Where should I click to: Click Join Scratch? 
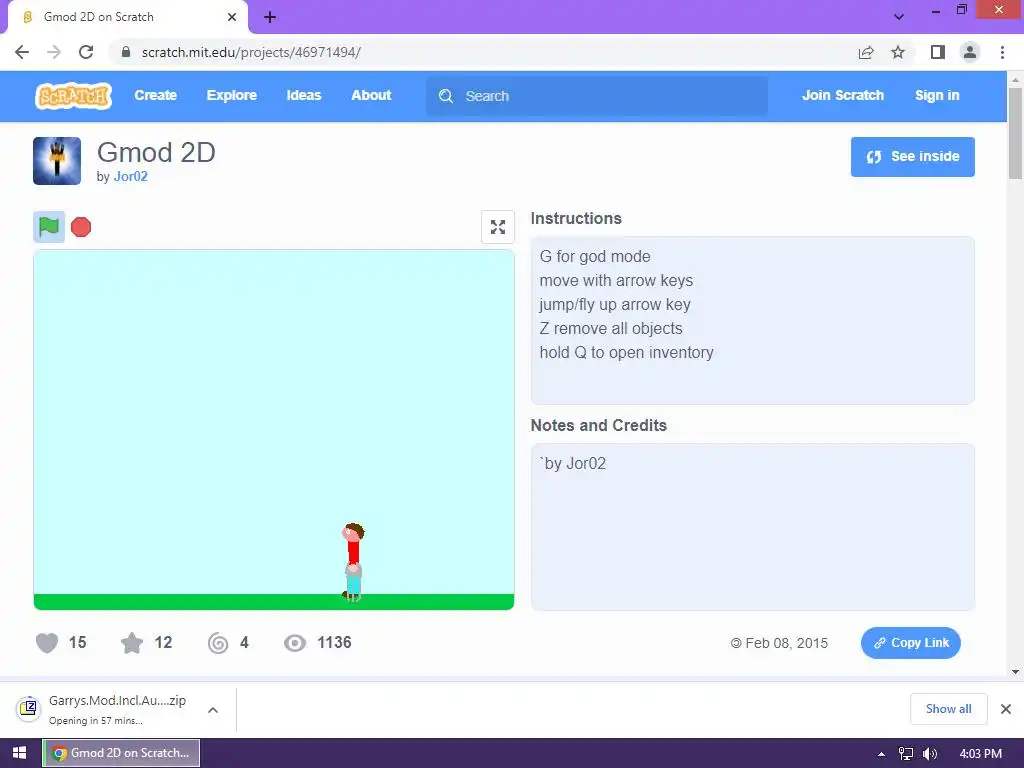click(843, 95)
